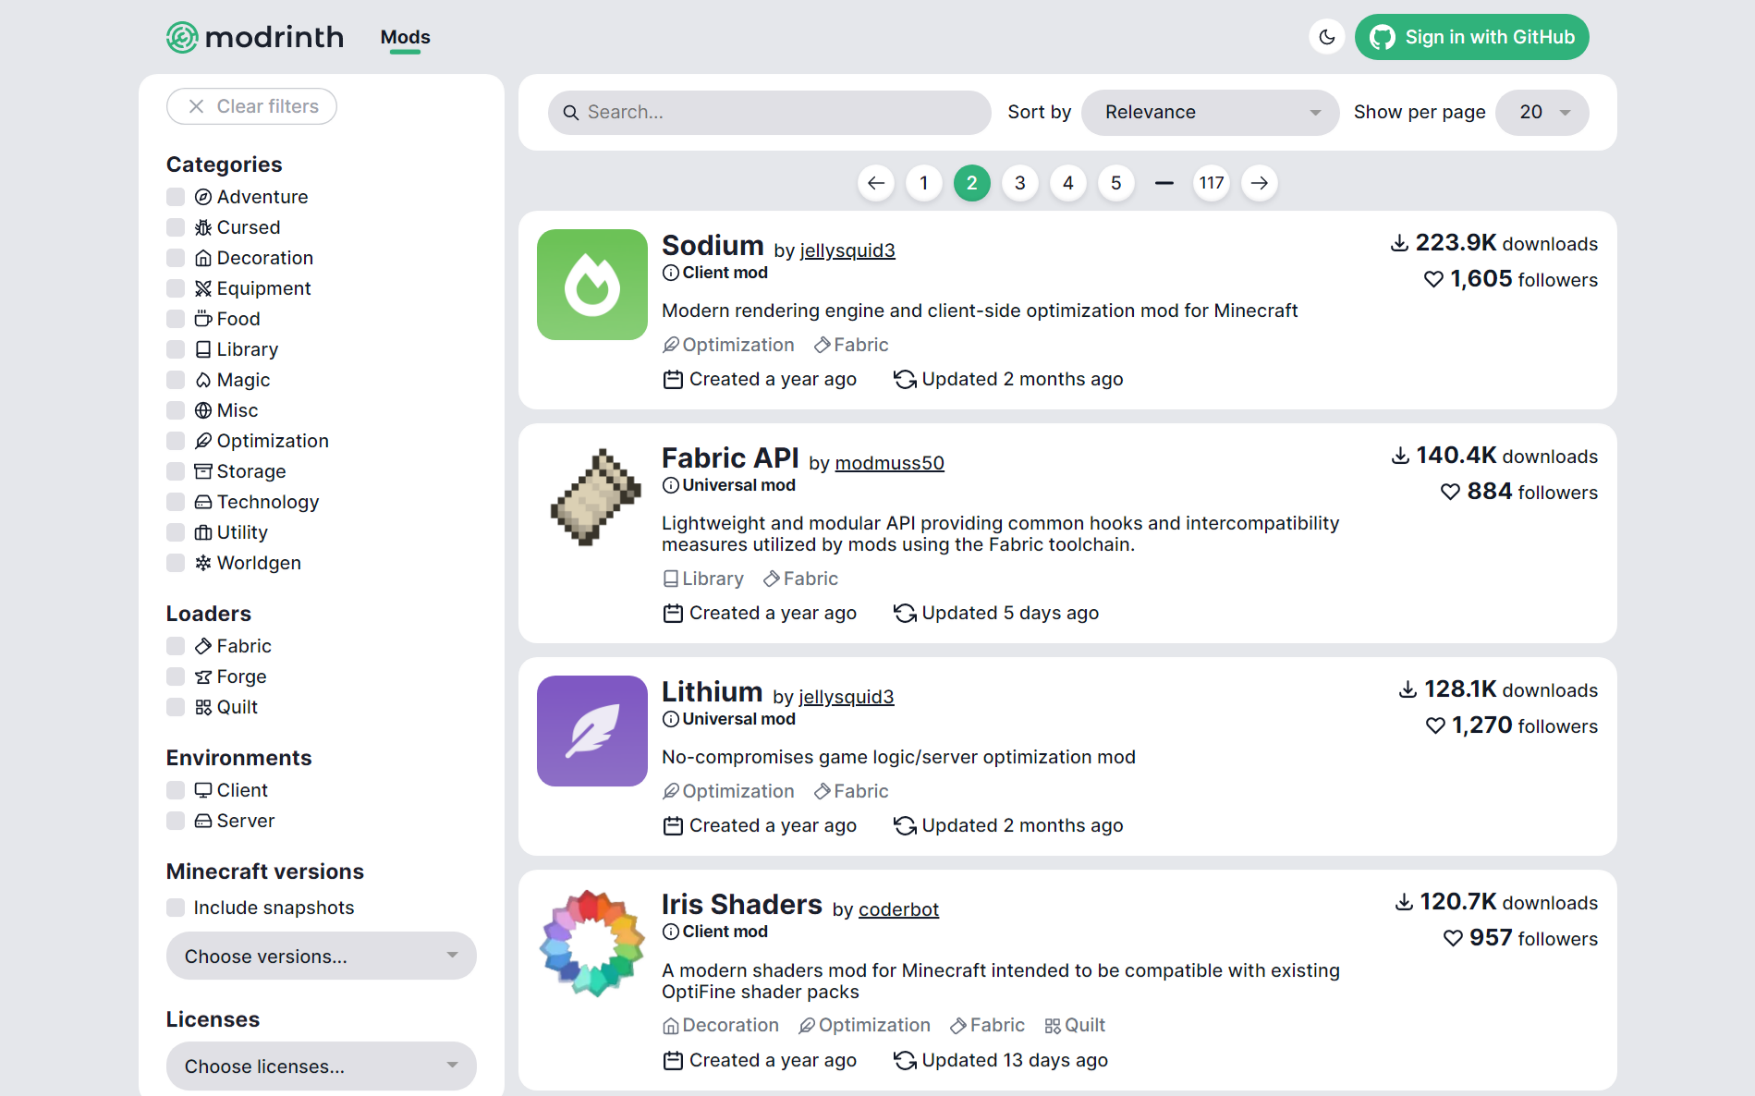The image size is (1755, 1096).
Task: Go to previous page arrow
Action: [x=876, y=183]
